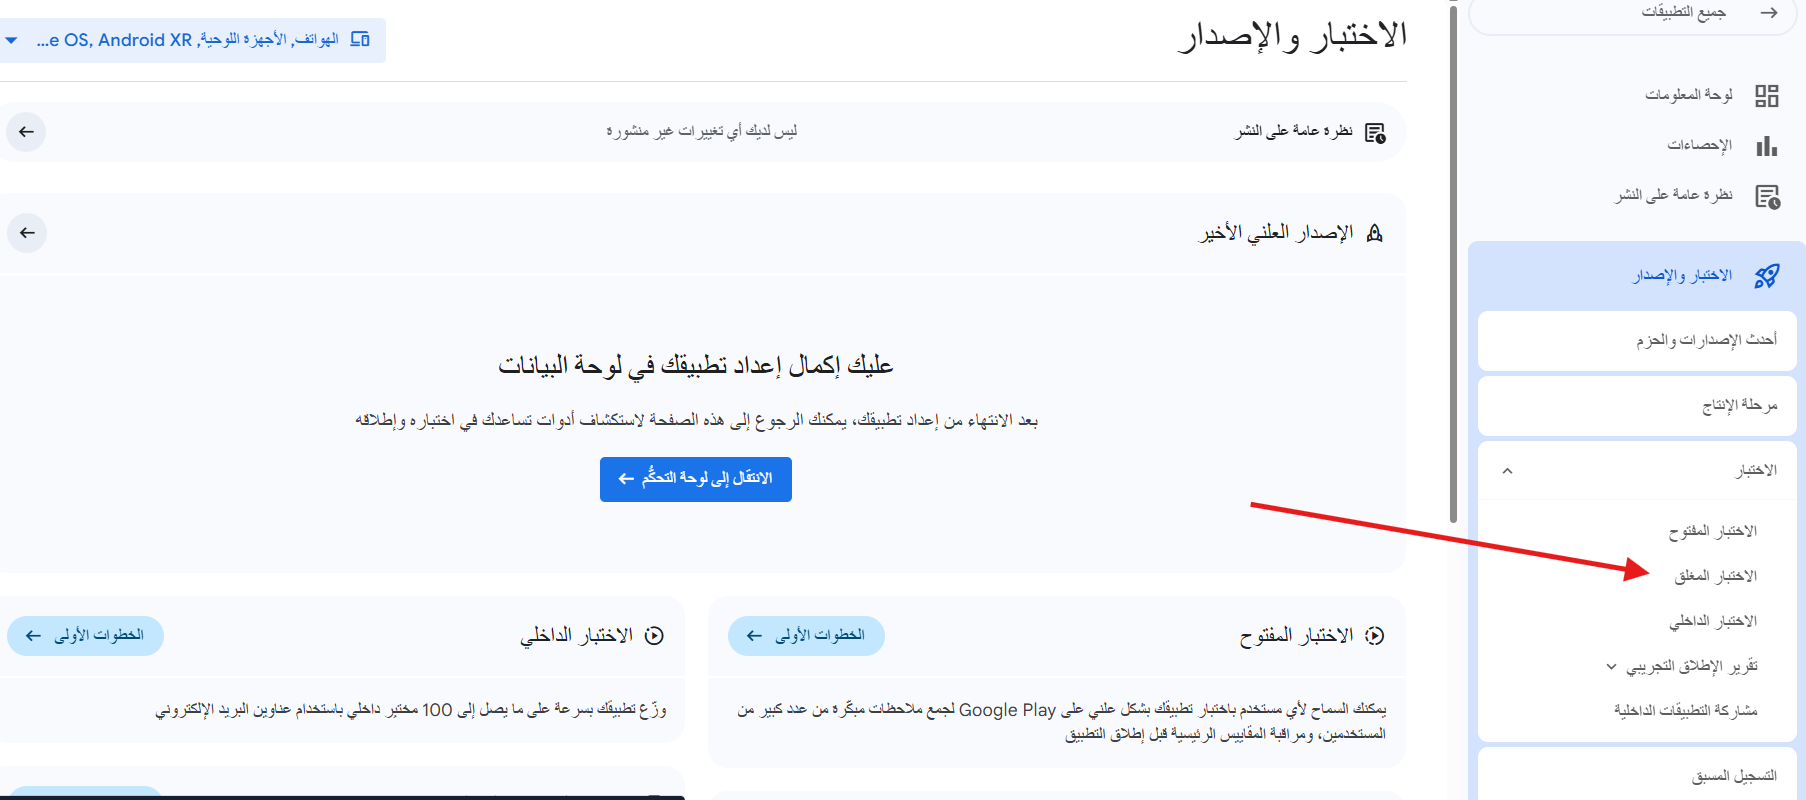Collapse the Testing section in sidebar
1806x800 pixels.
coord(1507,471)
